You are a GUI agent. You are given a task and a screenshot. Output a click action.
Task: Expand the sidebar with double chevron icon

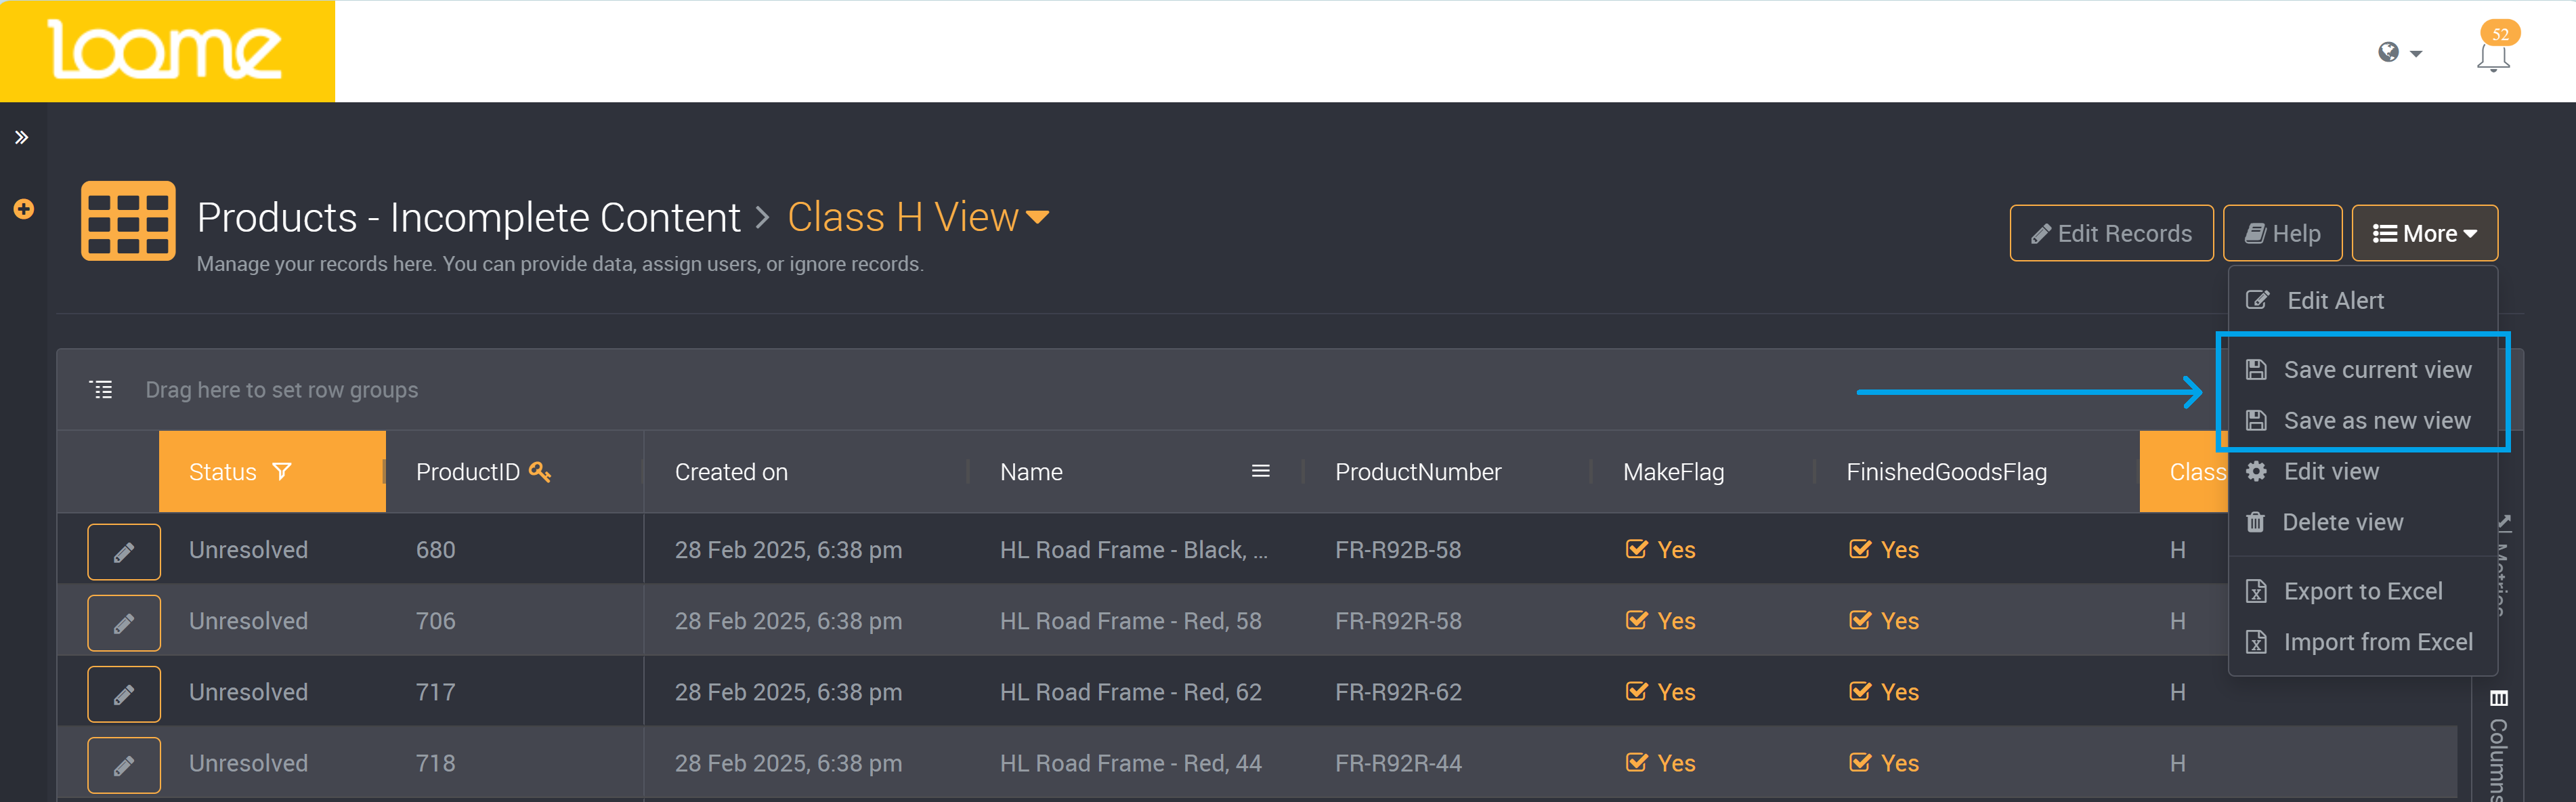(21, 137)
